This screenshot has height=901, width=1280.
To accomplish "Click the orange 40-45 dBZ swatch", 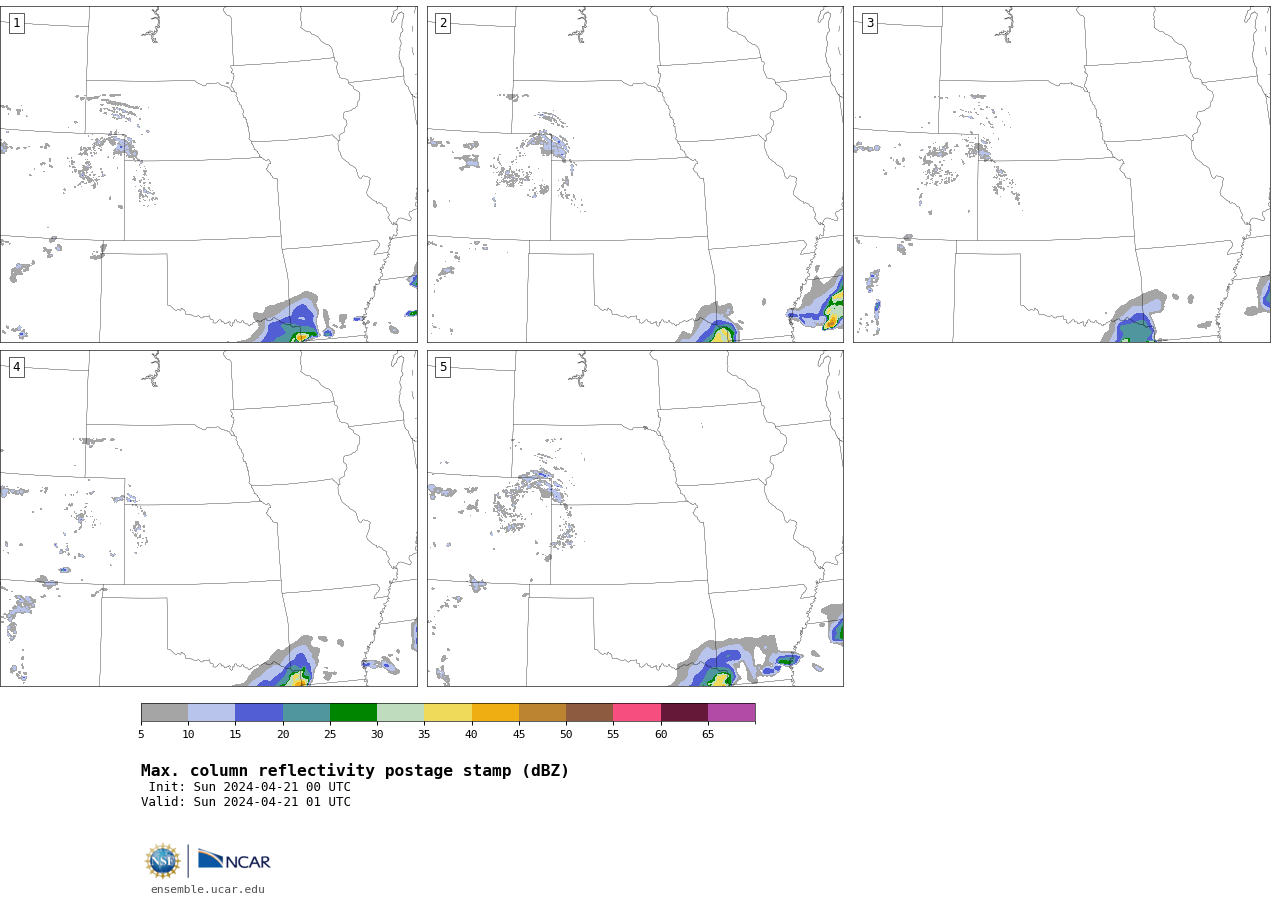I will click(495, 712).
